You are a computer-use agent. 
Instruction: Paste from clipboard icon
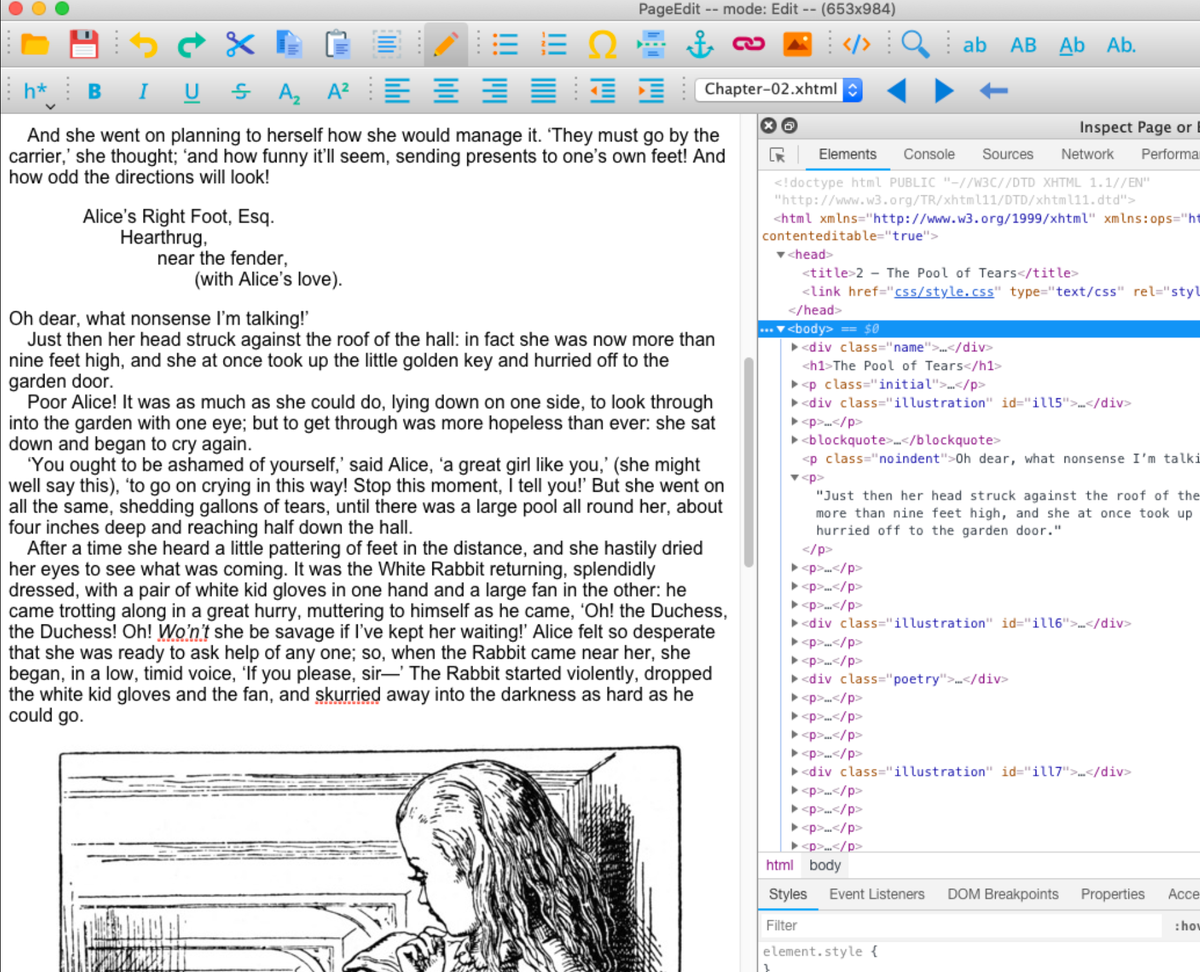338,44
